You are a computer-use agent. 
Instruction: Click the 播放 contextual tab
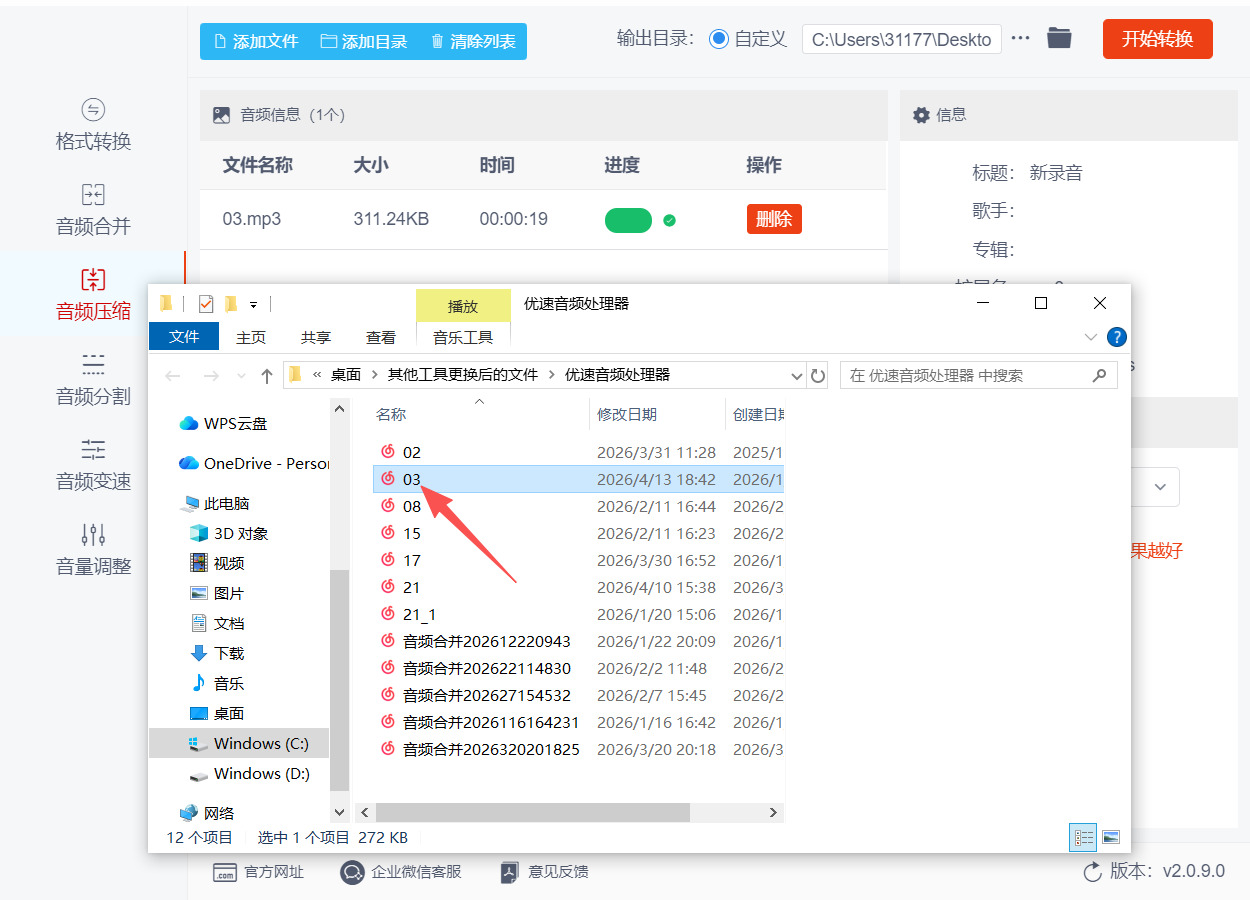pos(463,306)
